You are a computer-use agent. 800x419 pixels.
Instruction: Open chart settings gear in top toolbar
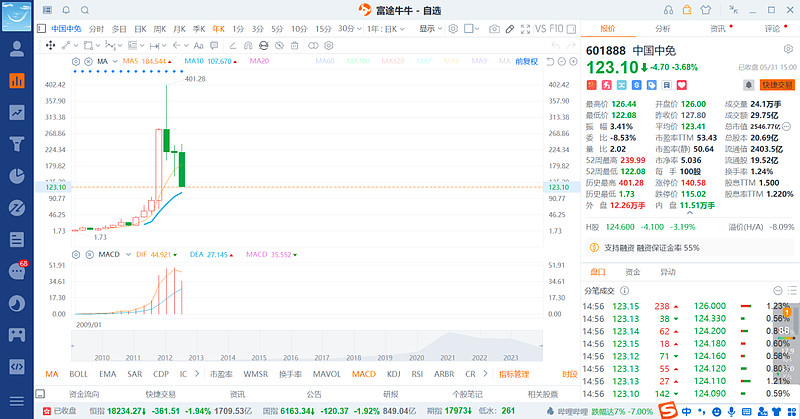click(x=453, y=29)
